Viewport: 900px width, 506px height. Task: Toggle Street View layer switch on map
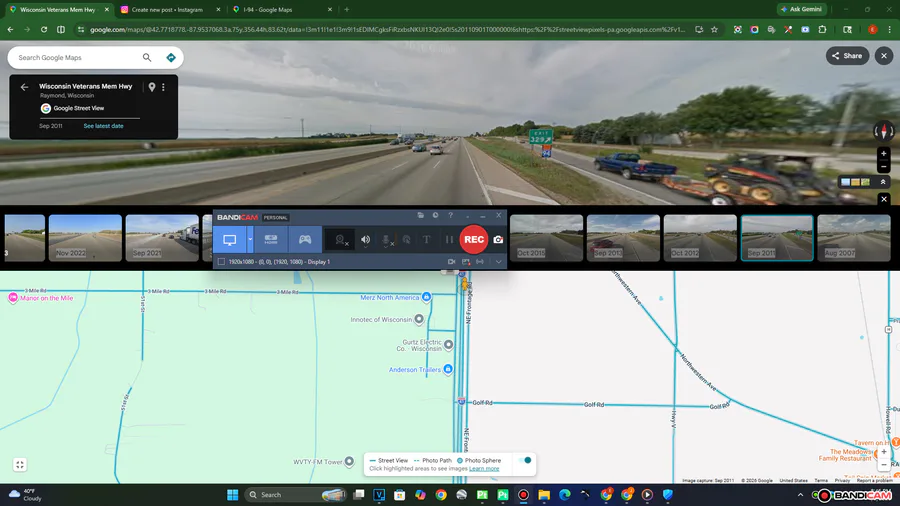(x=525, y=460)
